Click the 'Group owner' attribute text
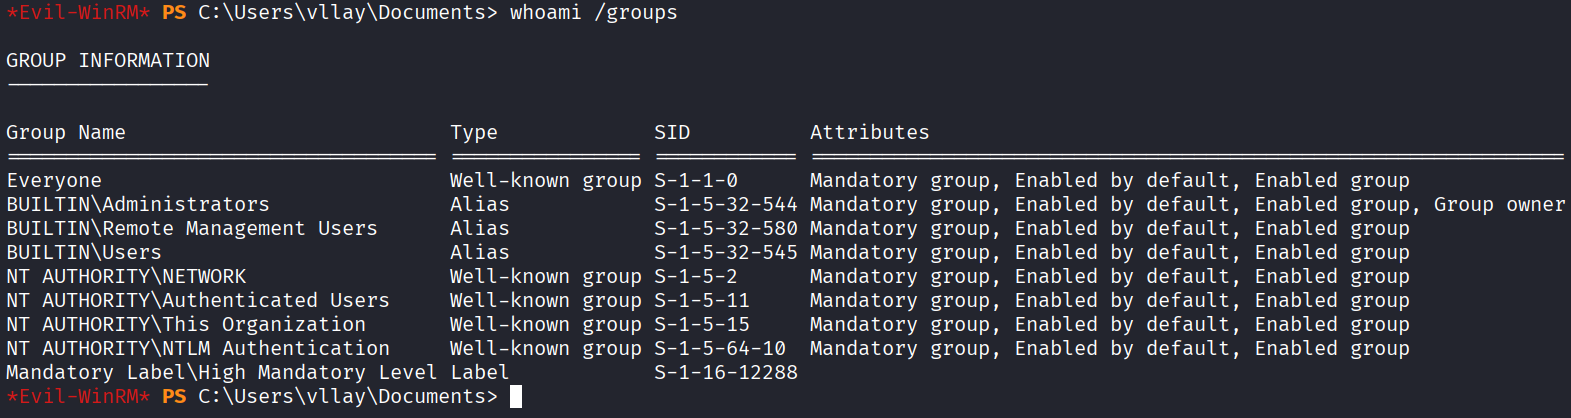The image size is (1571, 418). click(1499, 205)
